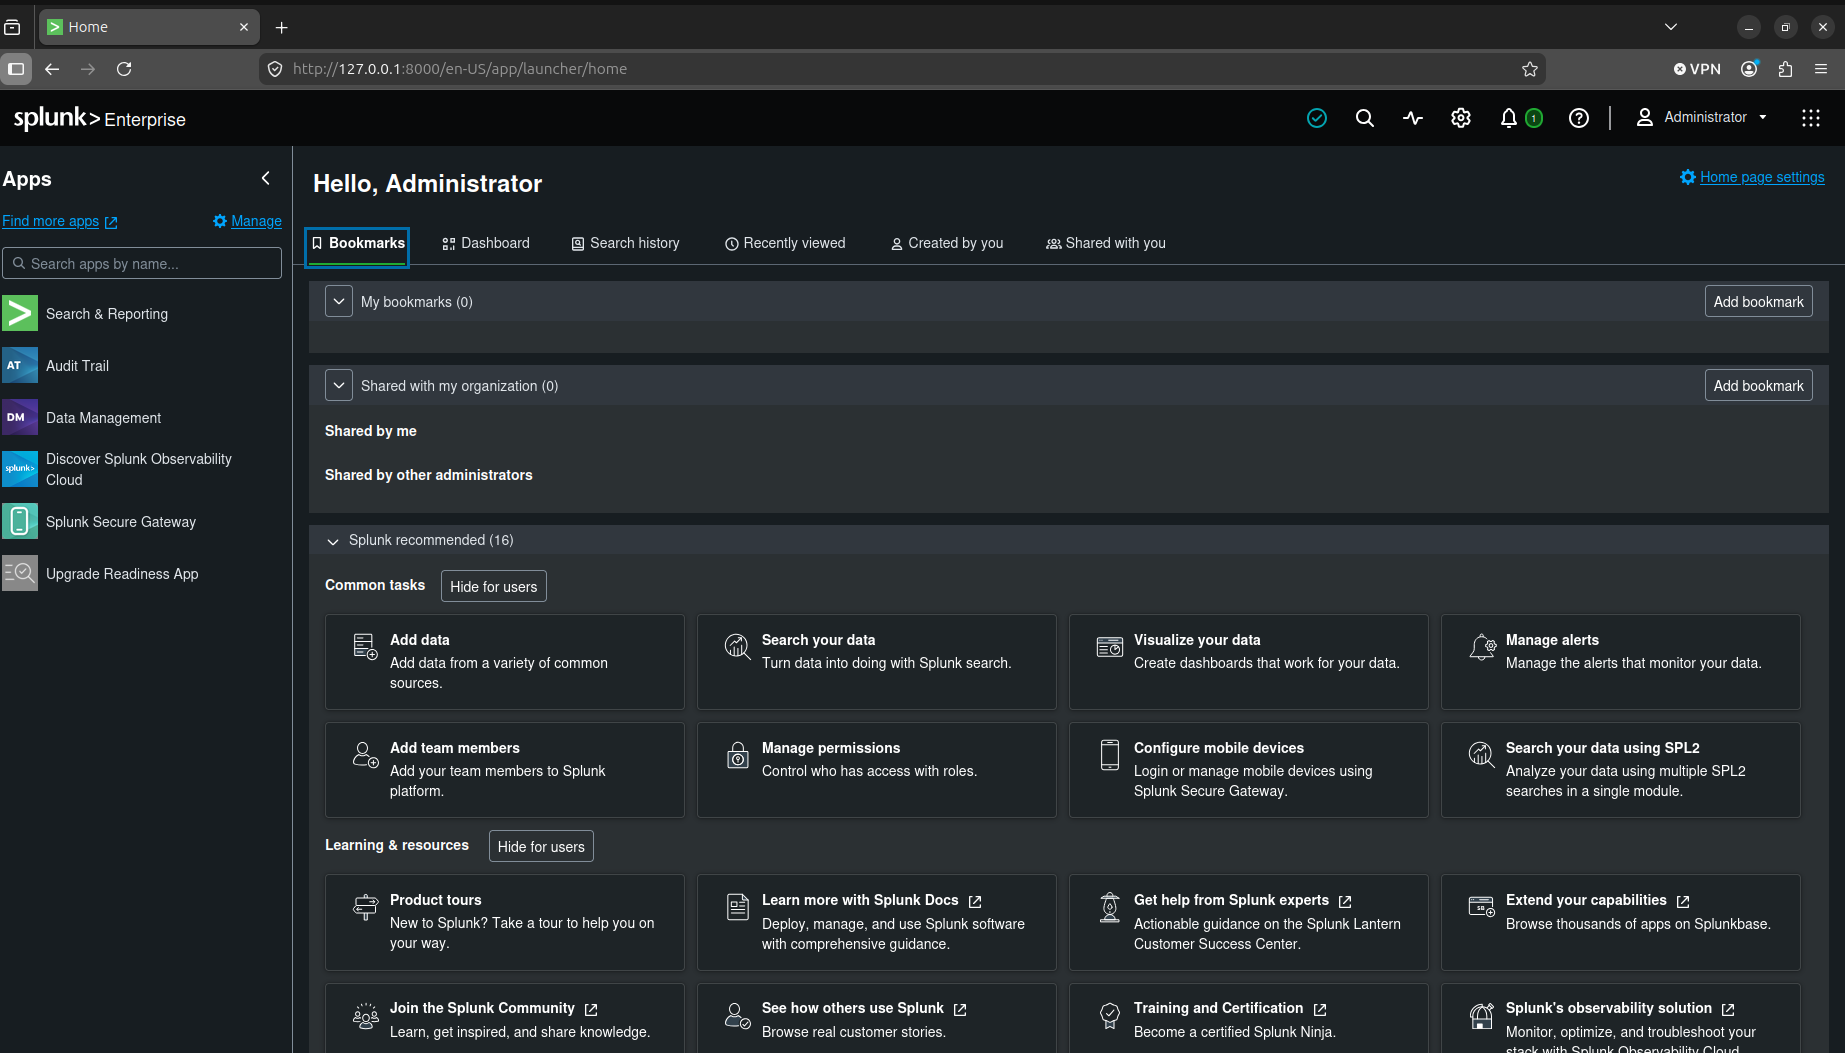1845x1053 pixels.
Task: Click the Add data card icon
Action: tap(365, 647)
